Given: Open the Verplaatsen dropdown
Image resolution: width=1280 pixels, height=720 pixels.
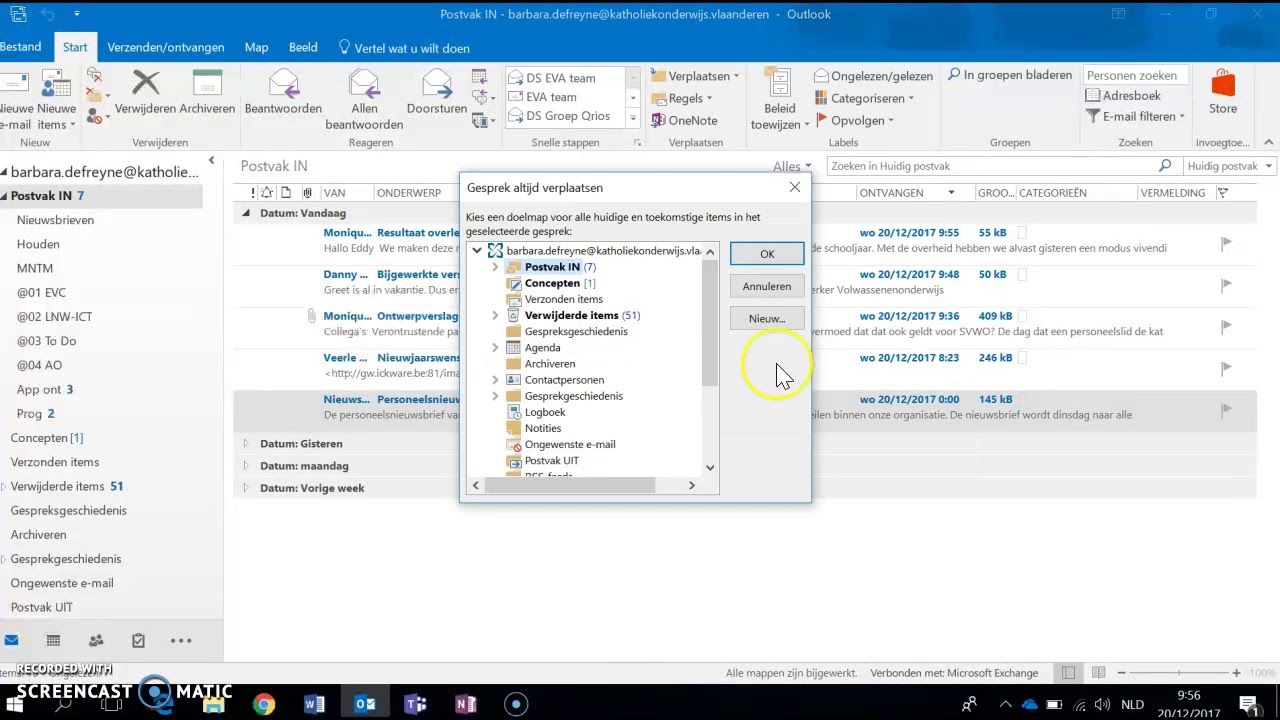Looking at the screenshot, I should coord(695,76).
